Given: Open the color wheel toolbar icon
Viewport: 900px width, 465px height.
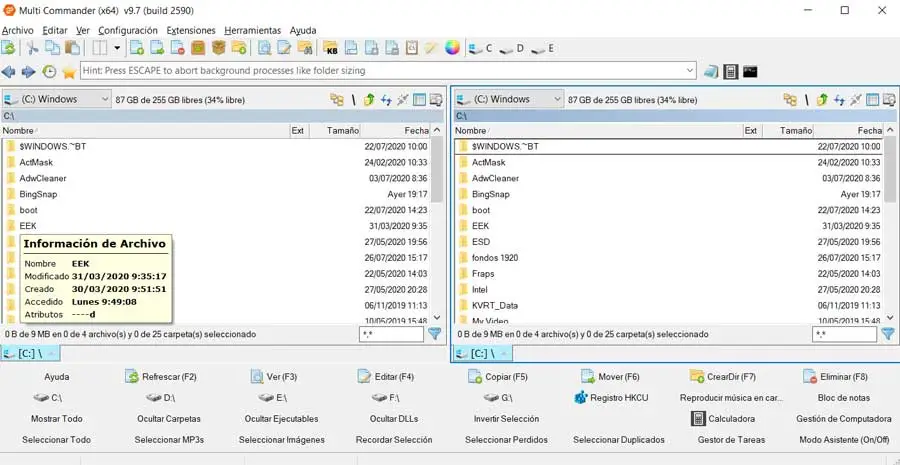Looking at the screenshot, I should (452, 48).
